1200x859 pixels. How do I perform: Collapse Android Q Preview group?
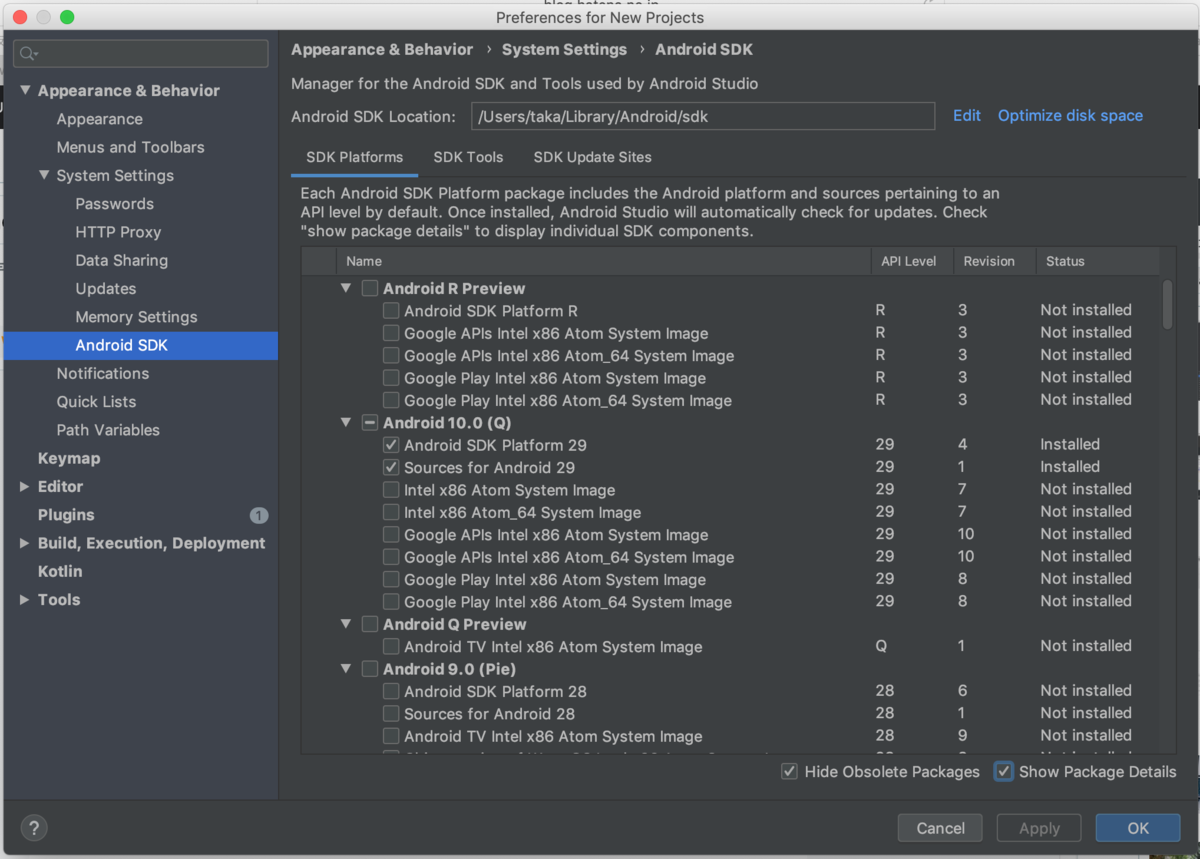tap(346, 624)
